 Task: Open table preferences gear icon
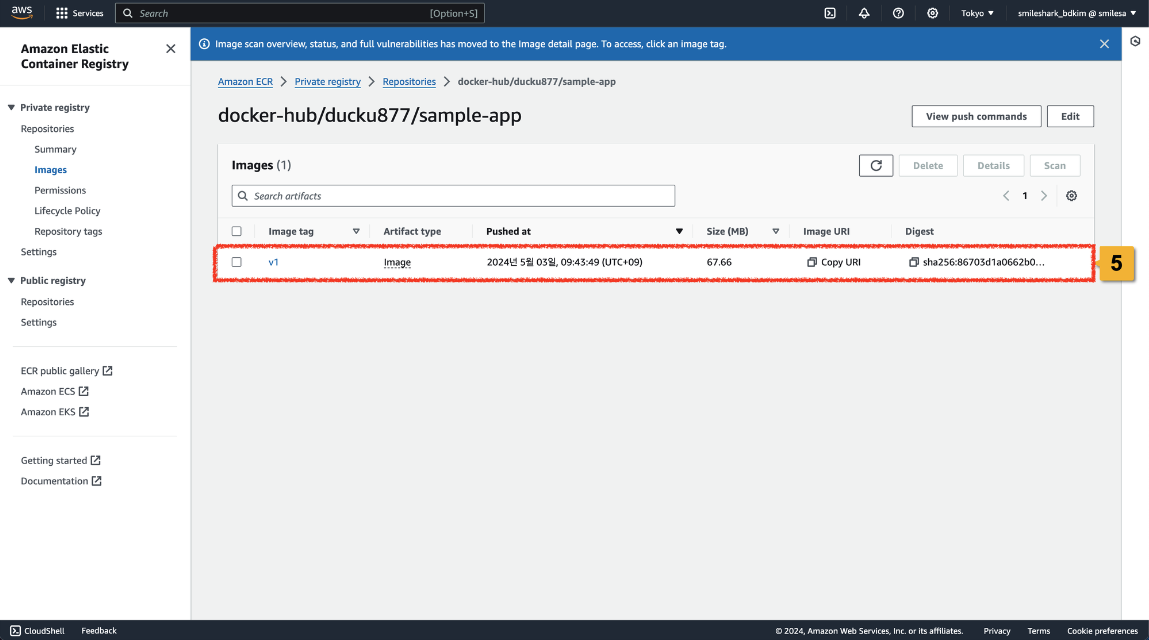tap(1071, 196)
